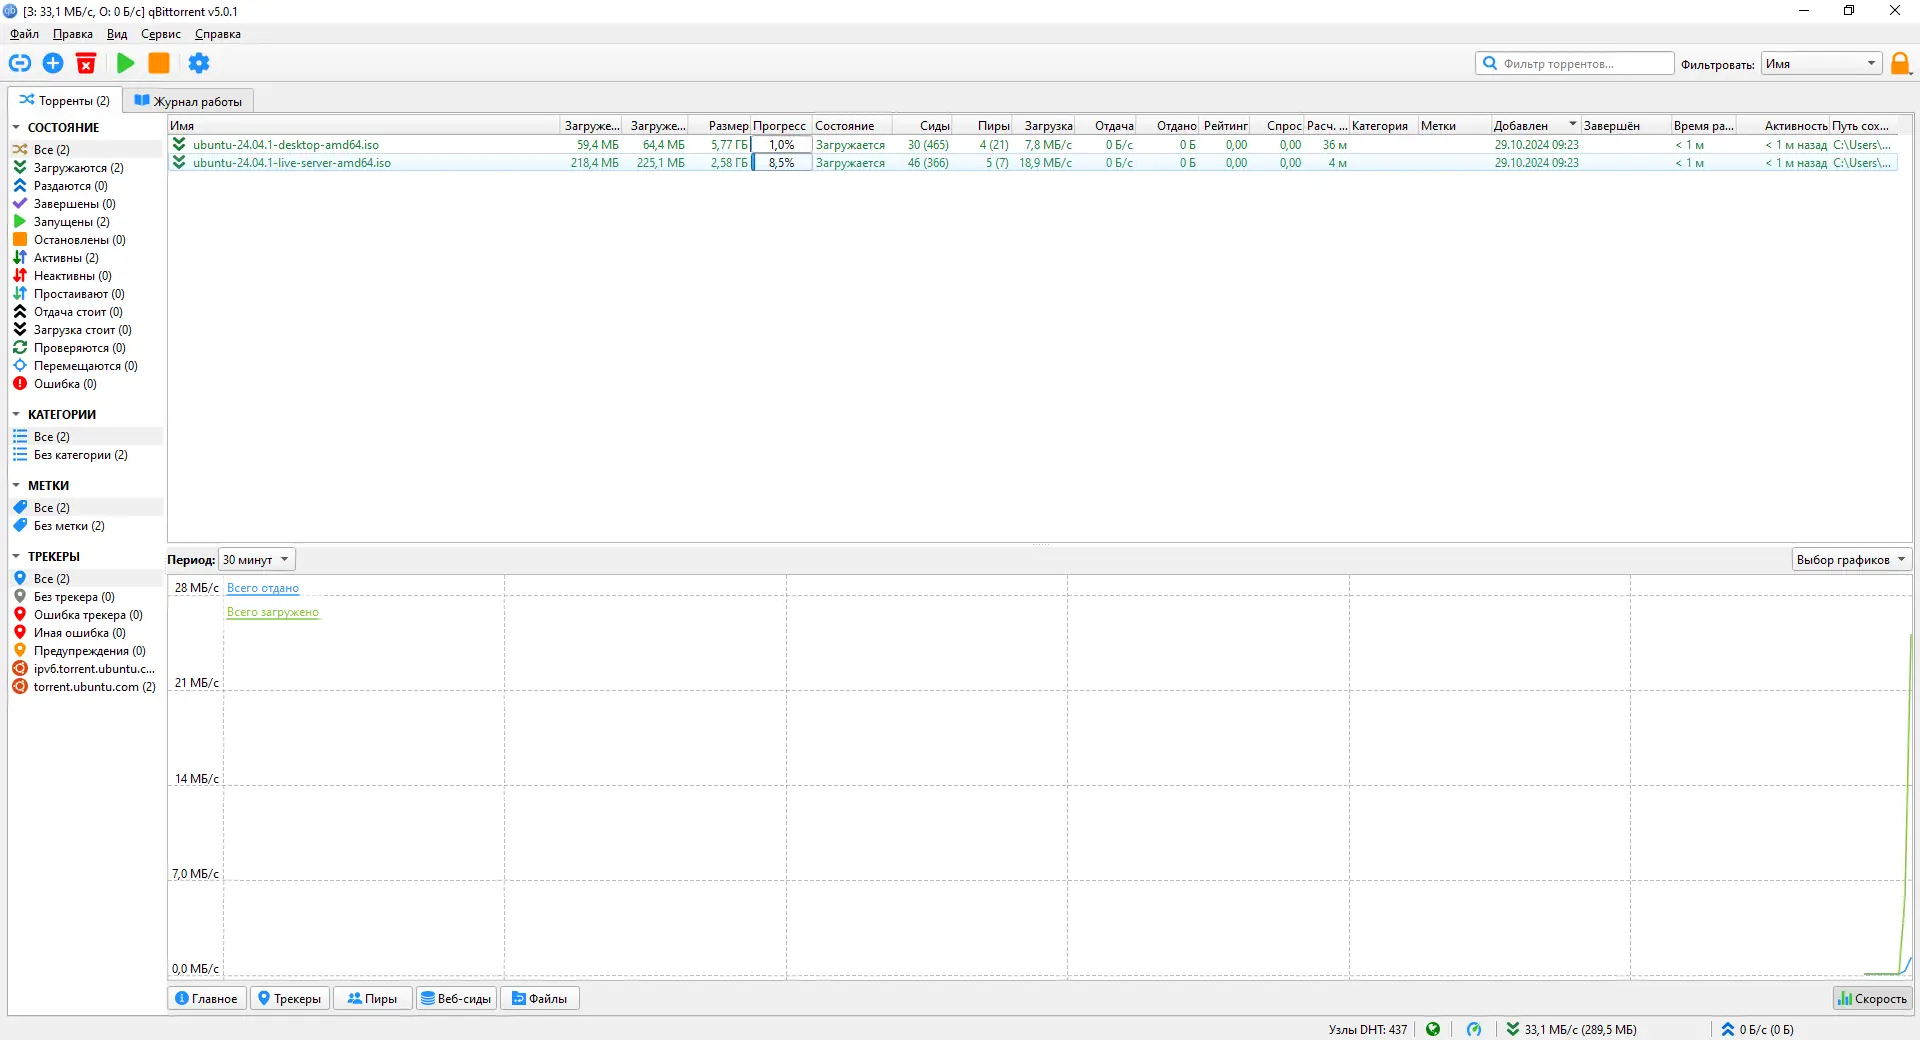
Task: Select the Предупреждения (0) tracker filter
Action: [x=85, y=651]
